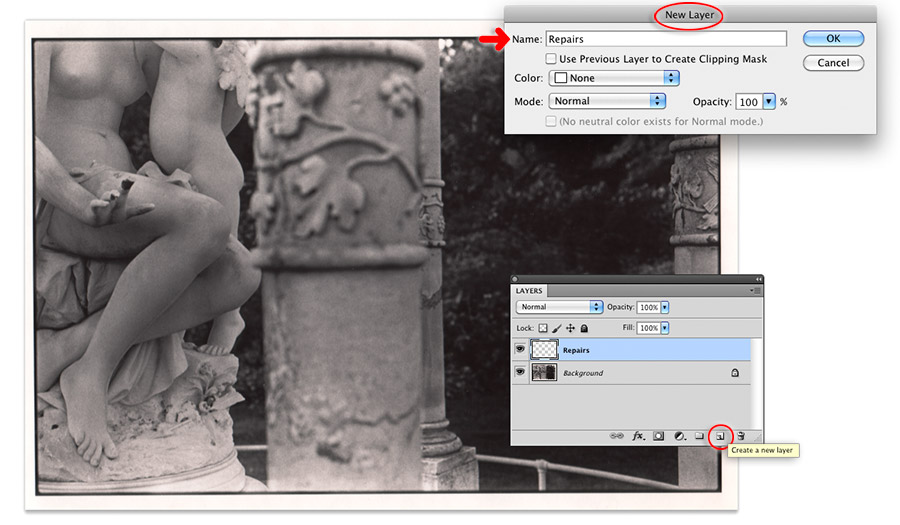Click OK in the New Layer dialog

coord(833,39)
